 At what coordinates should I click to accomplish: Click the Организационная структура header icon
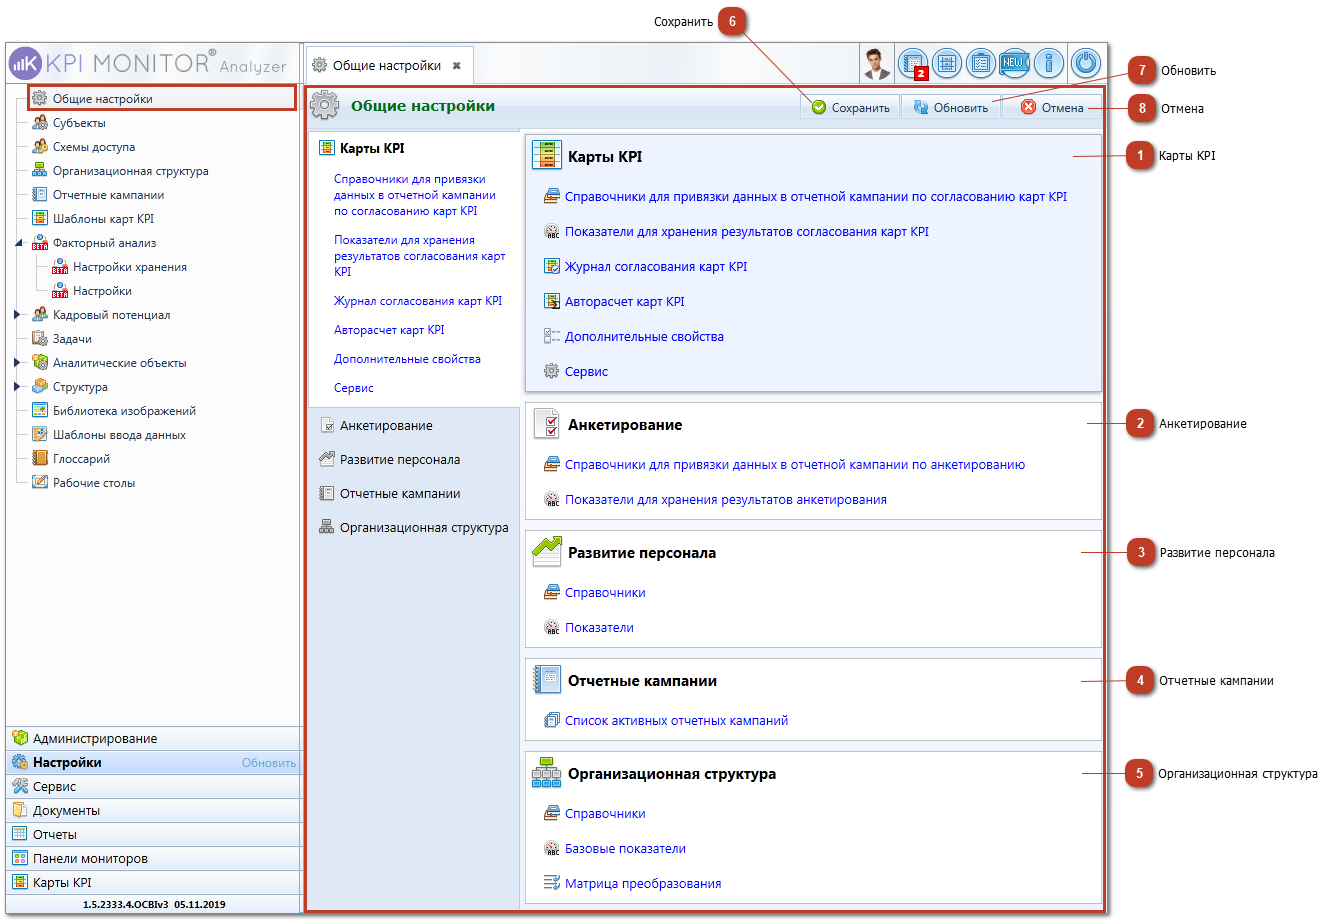pos(547,773)
